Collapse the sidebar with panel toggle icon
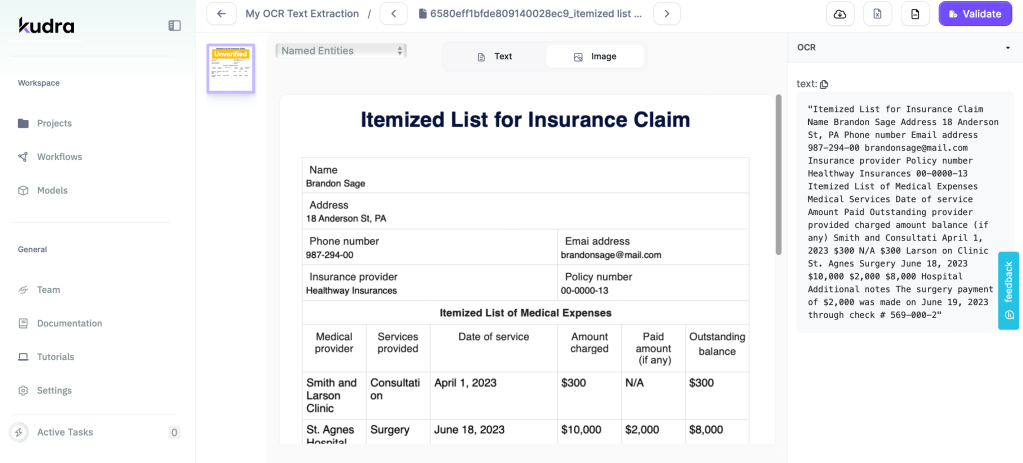 tap(174, 25)
